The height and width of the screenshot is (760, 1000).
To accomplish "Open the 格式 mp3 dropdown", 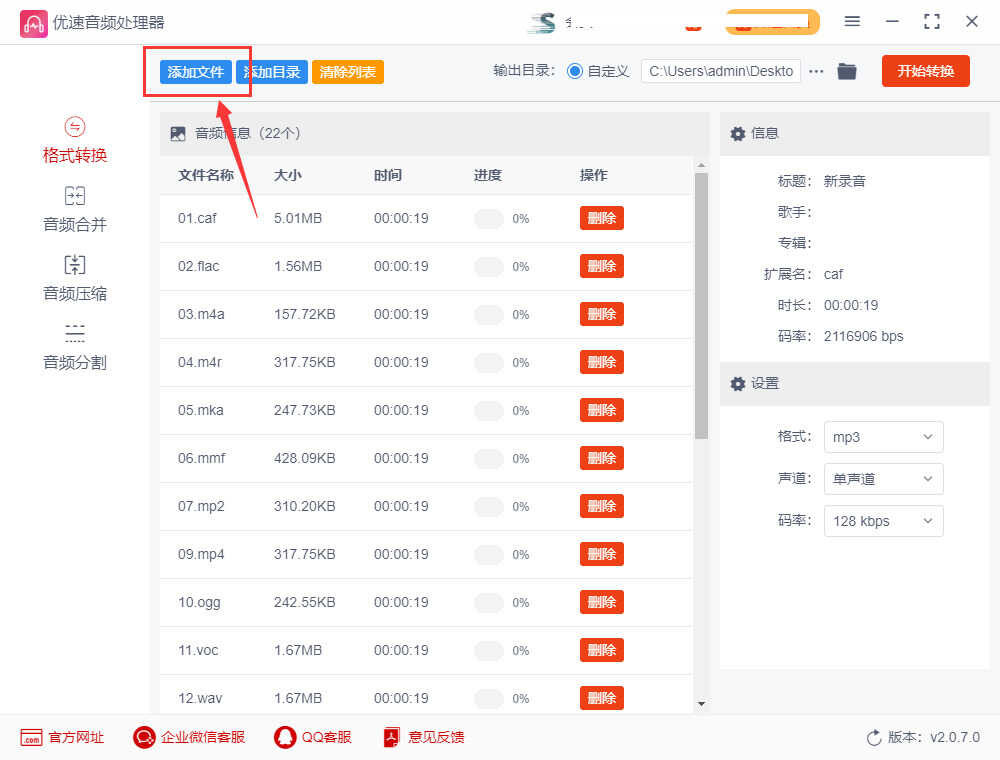I will (883, 437).
